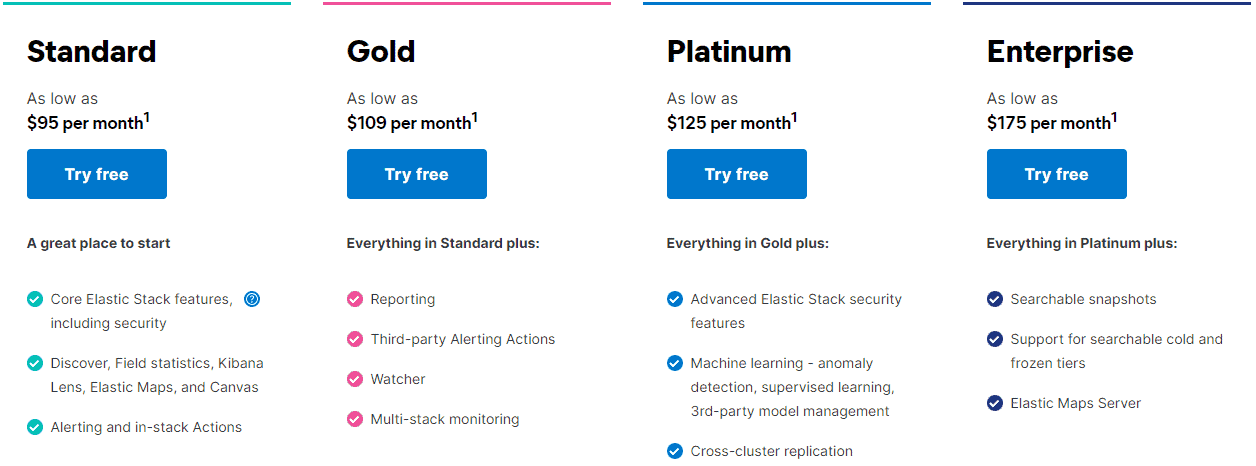Image resolution: width=1256 pixels, height=466 pixels.
Task: Click the navy checkmark beside Elastic Maps Server
Action: [x=995, y=403]
